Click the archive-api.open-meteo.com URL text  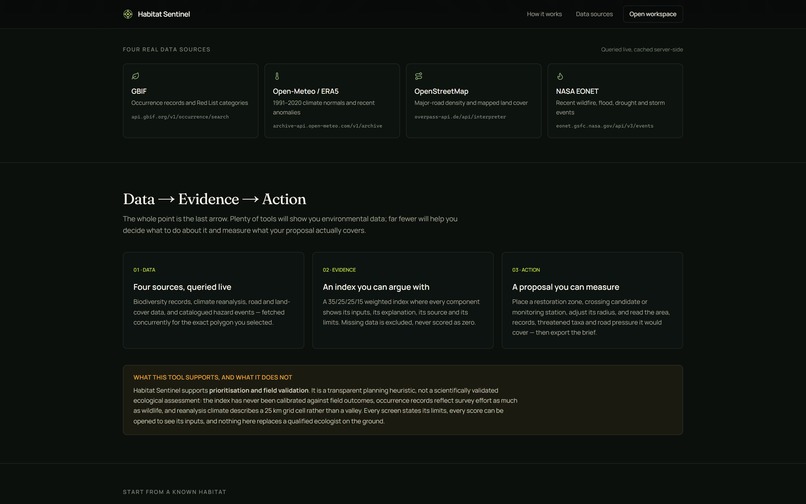click(327, 126)
